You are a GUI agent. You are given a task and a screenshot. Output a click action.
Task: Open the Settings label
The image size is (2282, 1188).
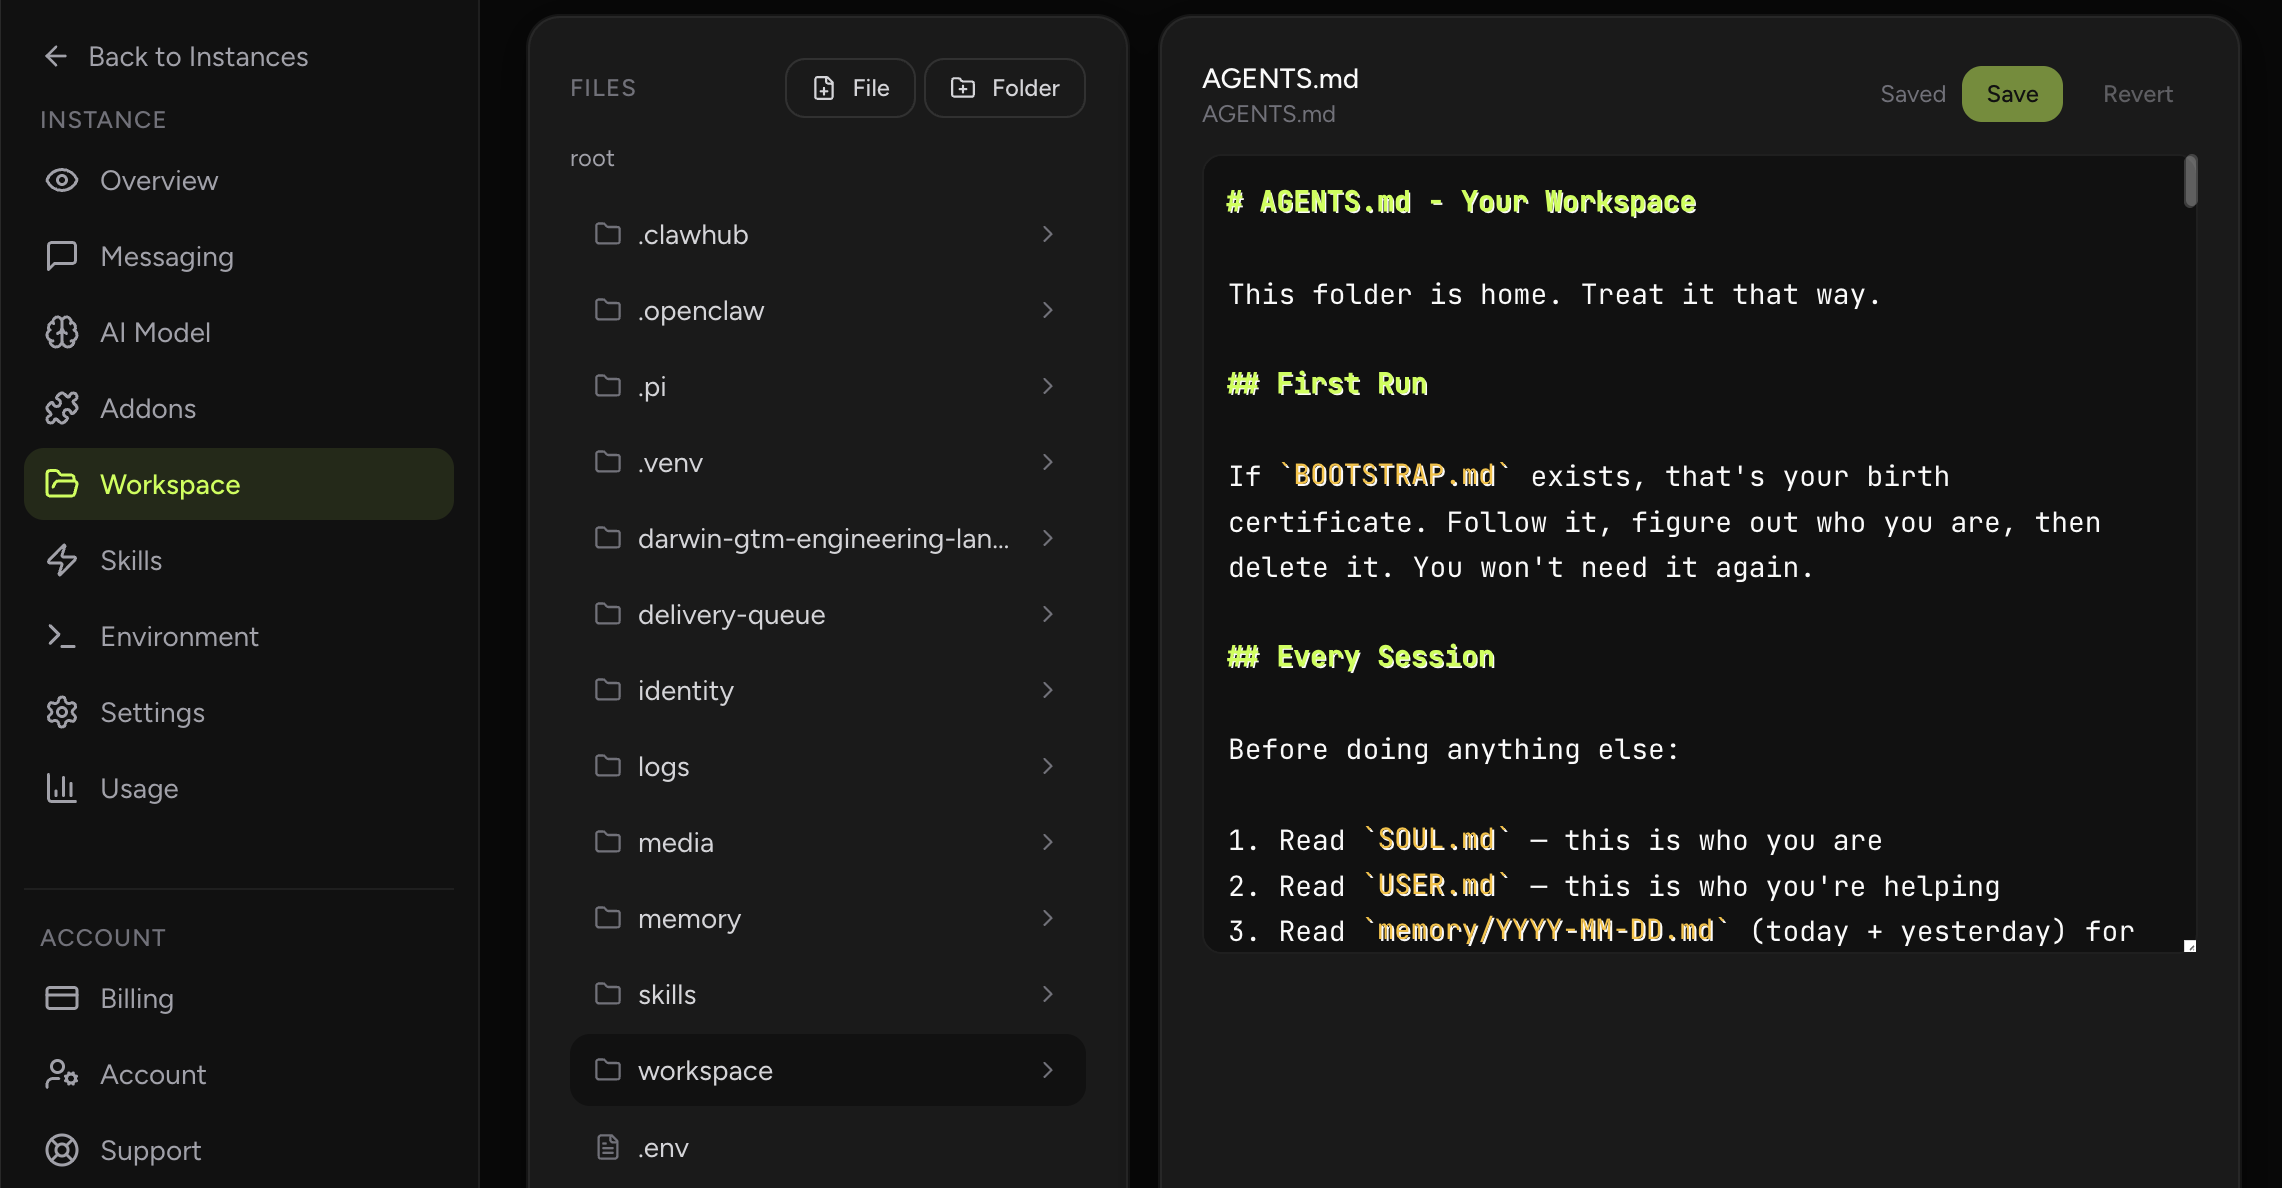(152, 713)
